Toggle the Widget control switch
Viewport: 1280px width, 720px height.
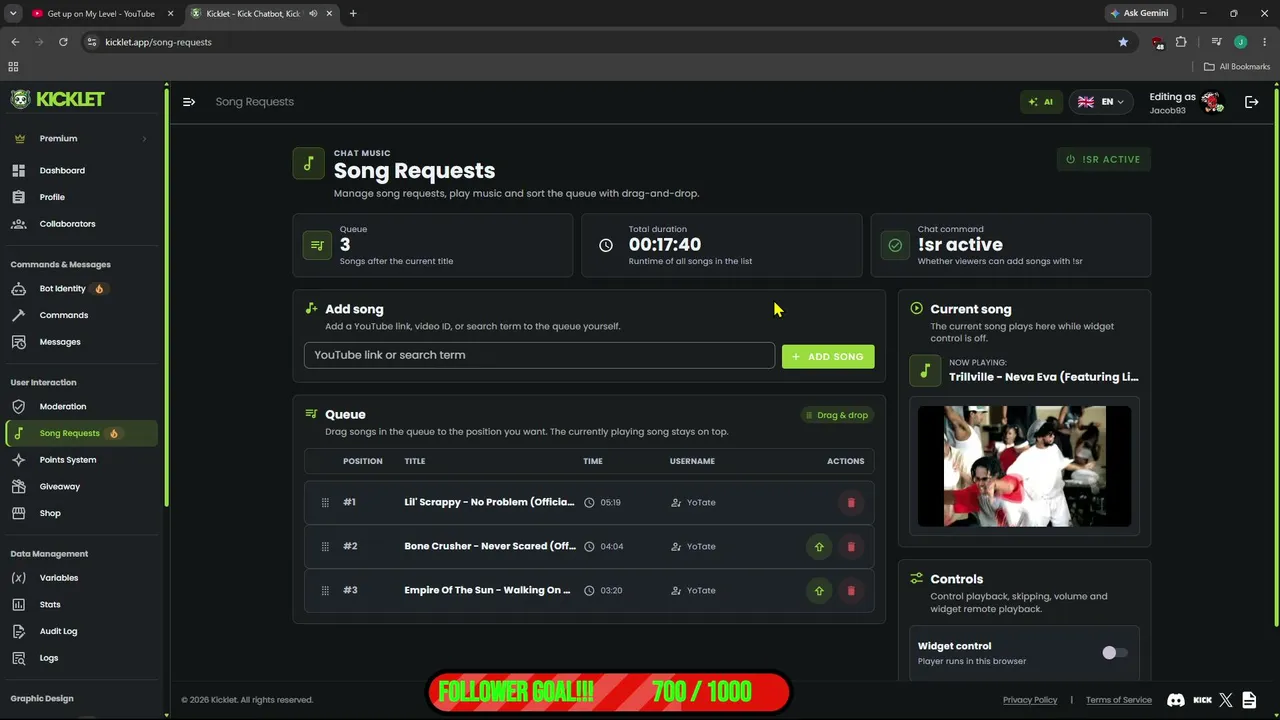pos(1114,653)
